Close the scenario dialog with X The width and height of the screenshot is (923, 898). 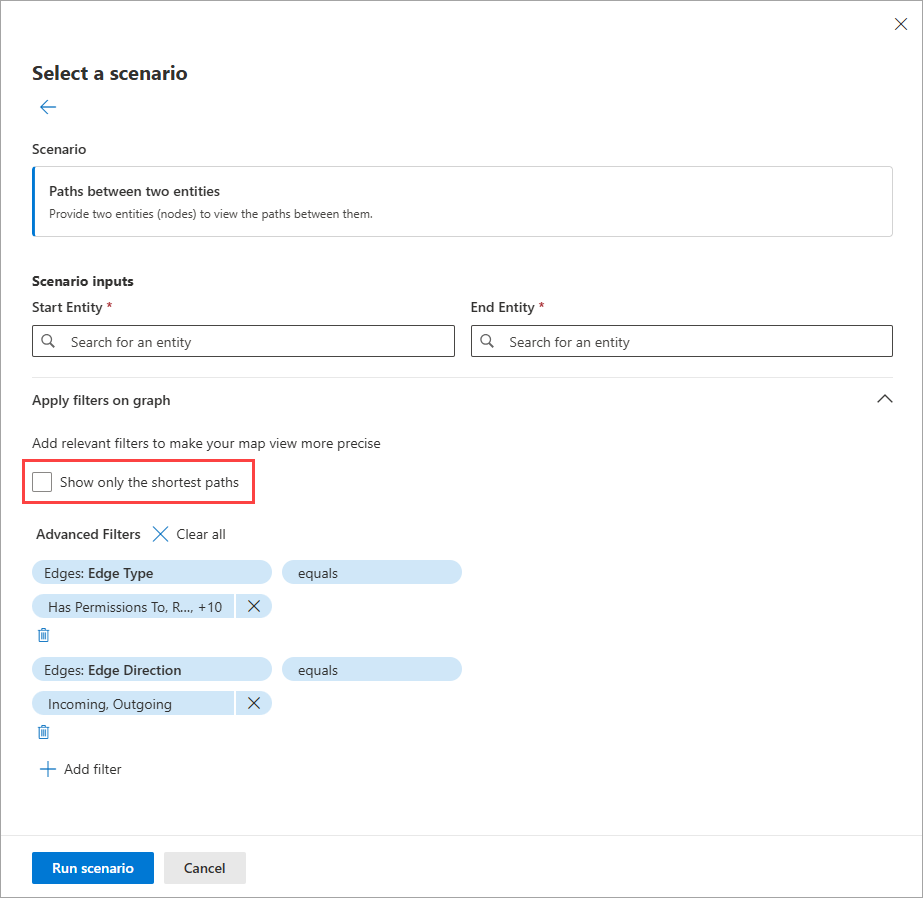tap(900, 24)
